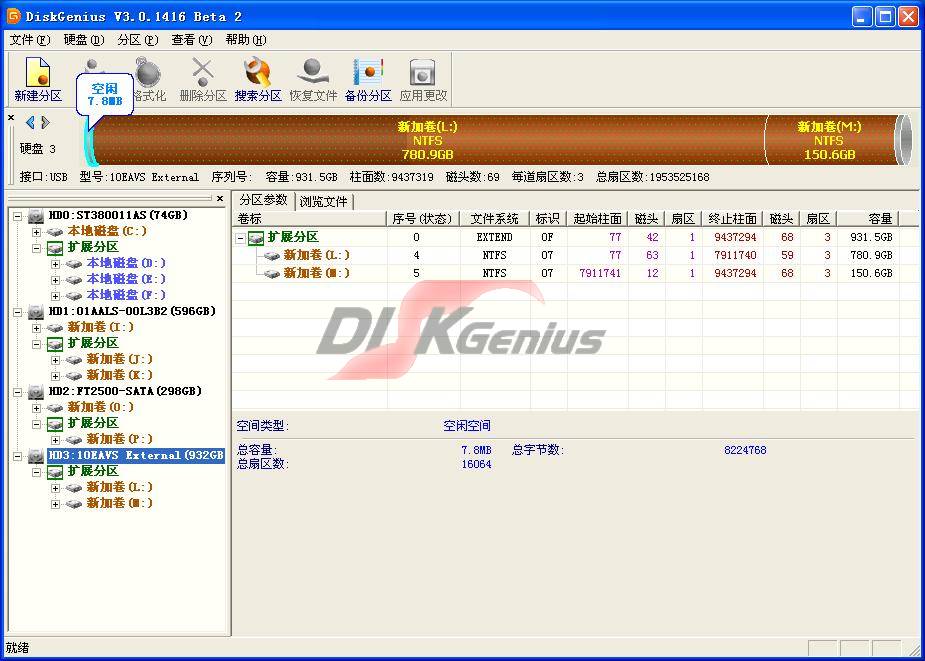Viewport: 925px width, 661px height.
Task: Select the 新加卷(L:) segment in the disk bar
Action: pos(428,140)
